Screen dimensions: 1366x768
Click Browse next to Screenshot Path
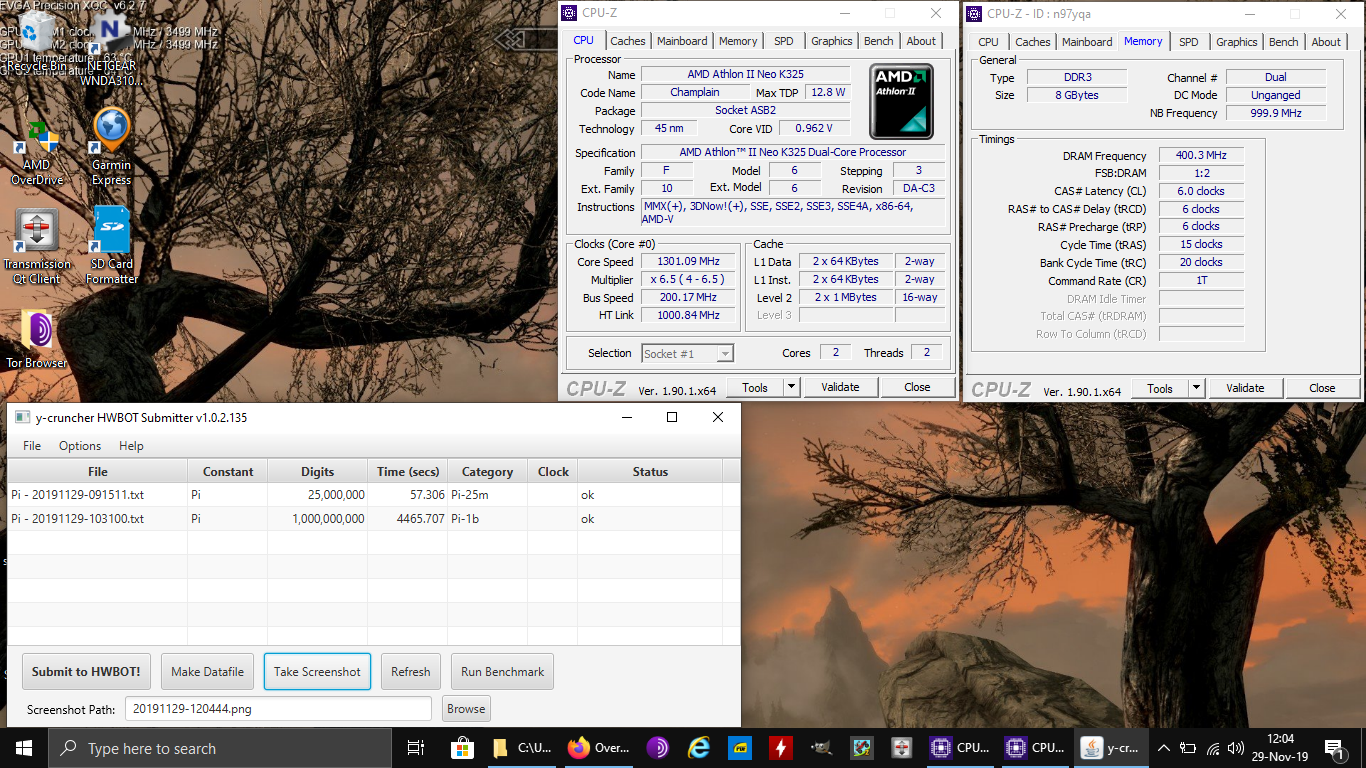click(x=466, y=709)
